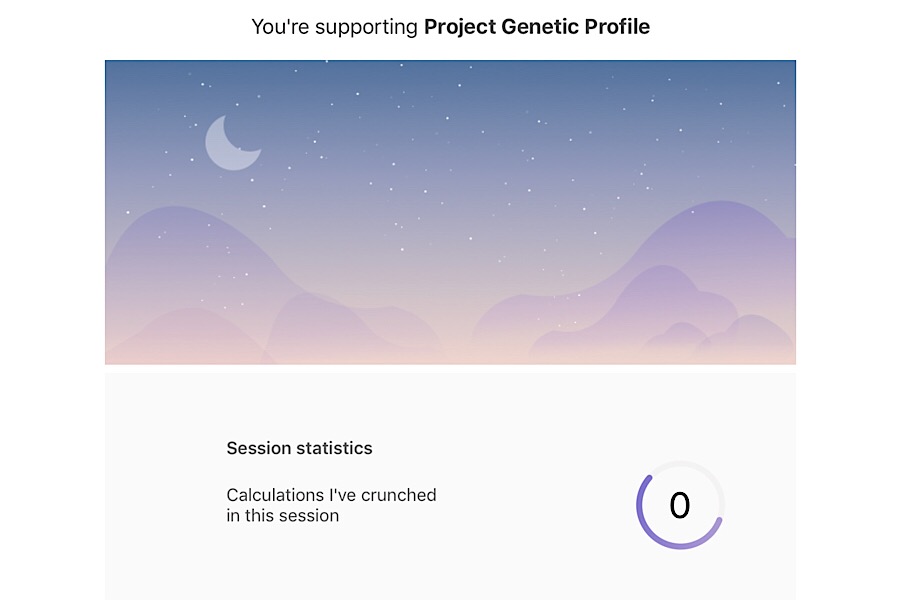Screen dimensions: 900x600
Task: Click the "in this session" text line
Action: 283,516
